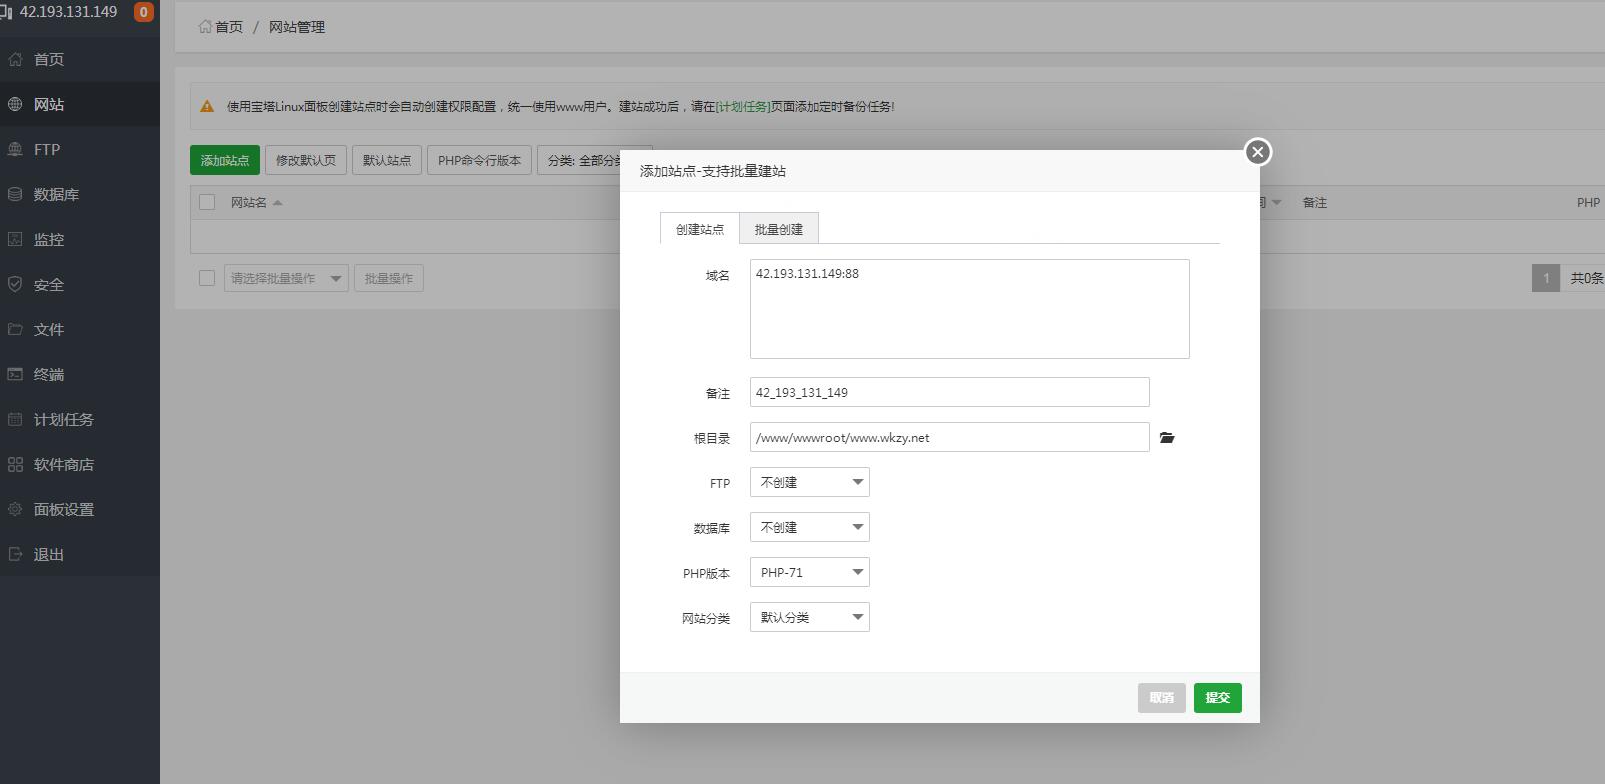Click the 数据库 database icon in sidebar
This screenshot has height=784, width=1605.
[15, 194]
